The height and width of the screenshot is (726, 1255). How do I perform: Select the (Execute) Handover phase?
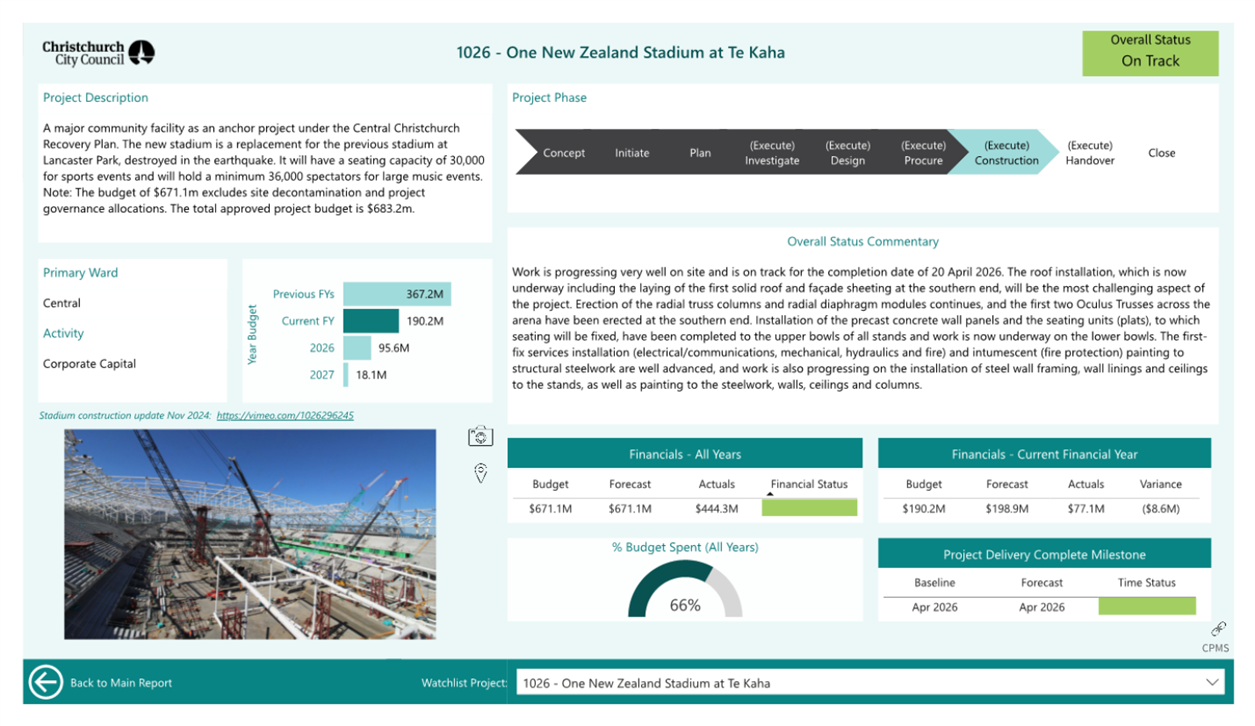coord(1089,153)
